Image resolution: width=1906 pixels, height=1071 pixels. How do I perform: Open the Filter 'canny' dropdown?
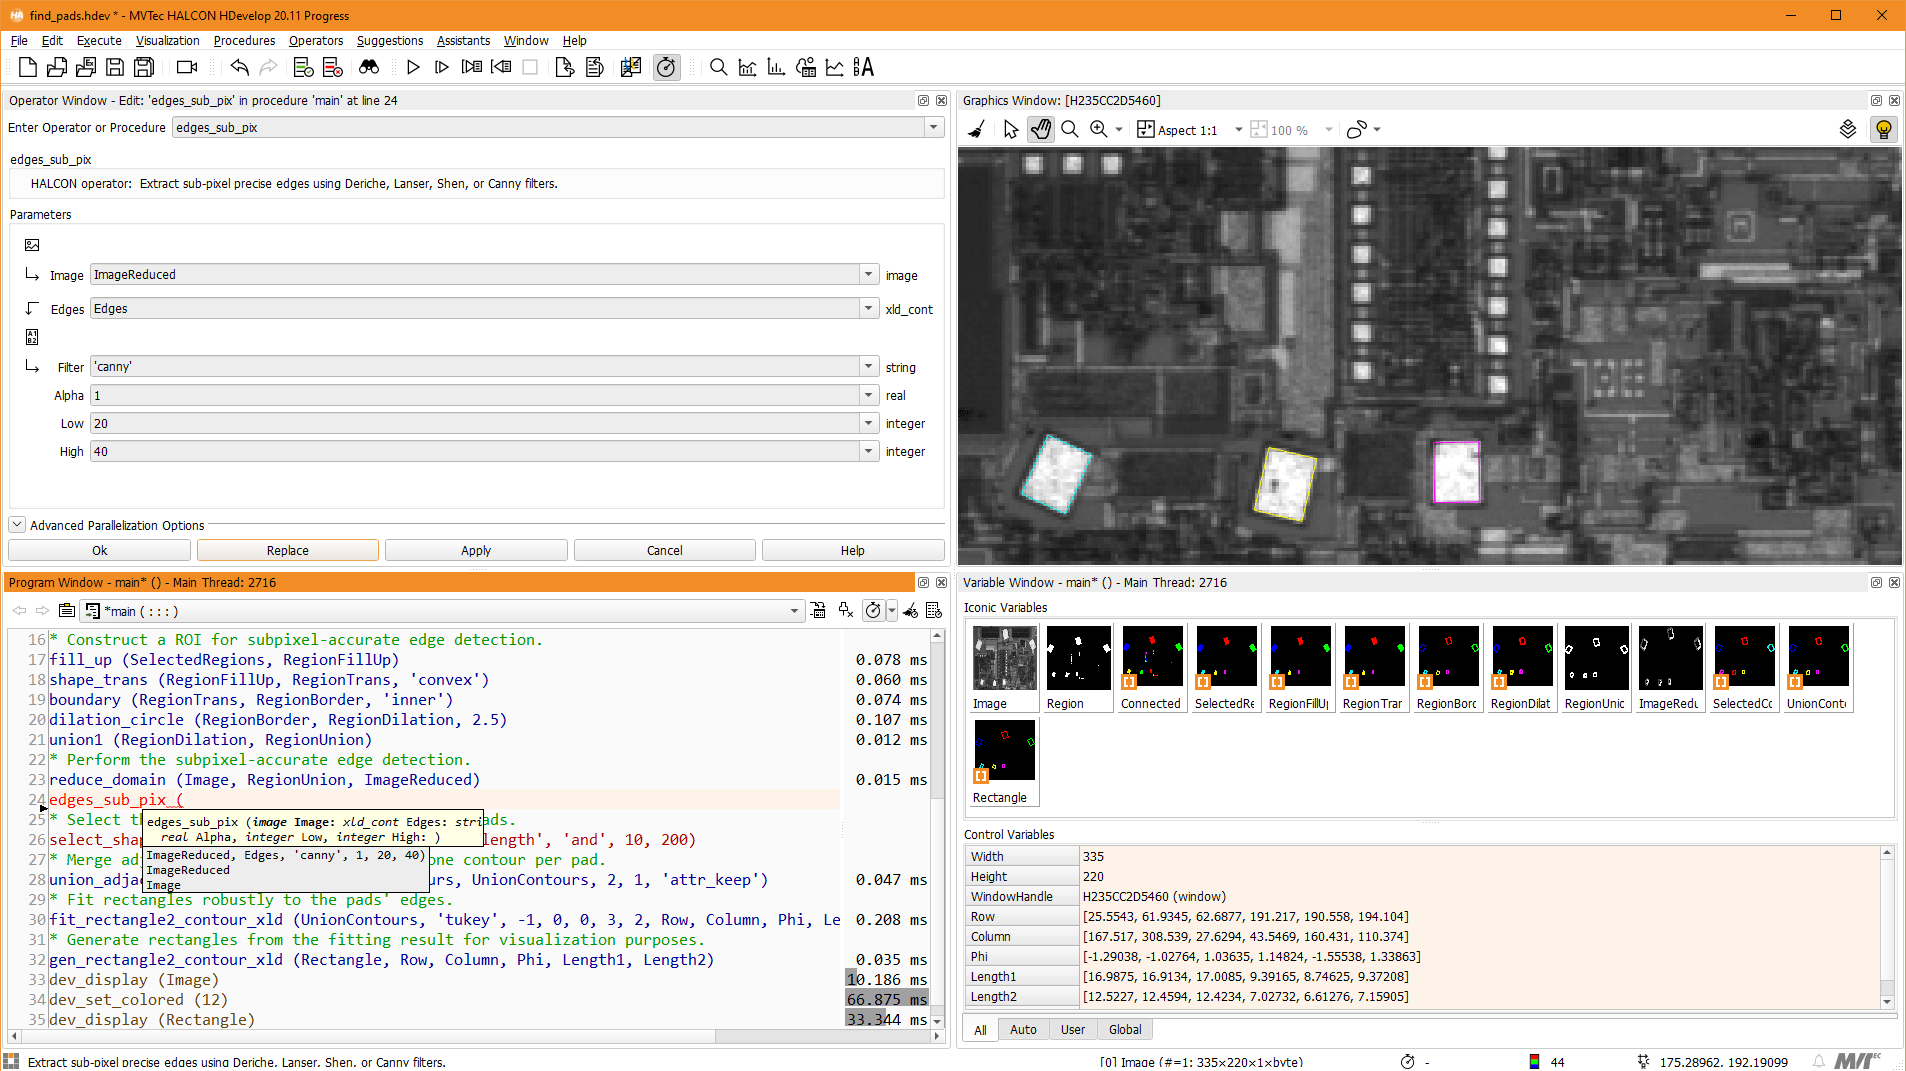[x=868, y=366]
